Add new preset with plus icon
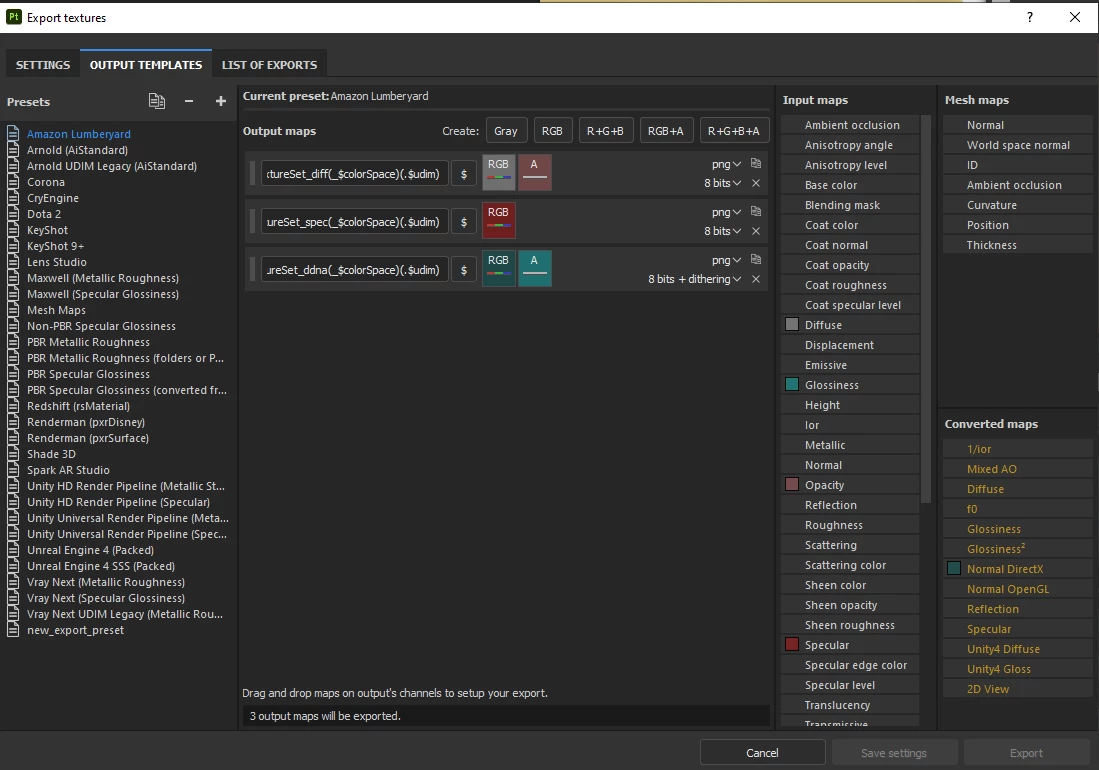Viewport: 1099px width, 770px height. 221,102
